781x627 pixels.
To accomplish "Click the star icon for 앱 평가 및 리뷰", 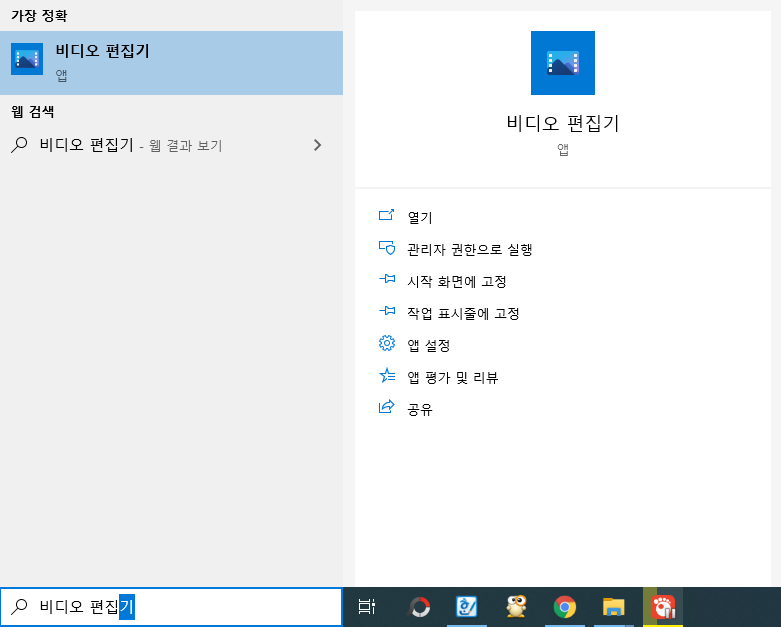I will point(387,375).
